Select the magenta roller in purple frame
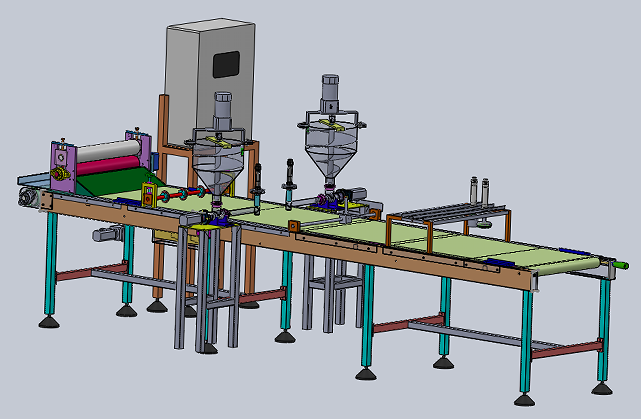The height and width of the screenshot is (419, 641). pos(108,166)
